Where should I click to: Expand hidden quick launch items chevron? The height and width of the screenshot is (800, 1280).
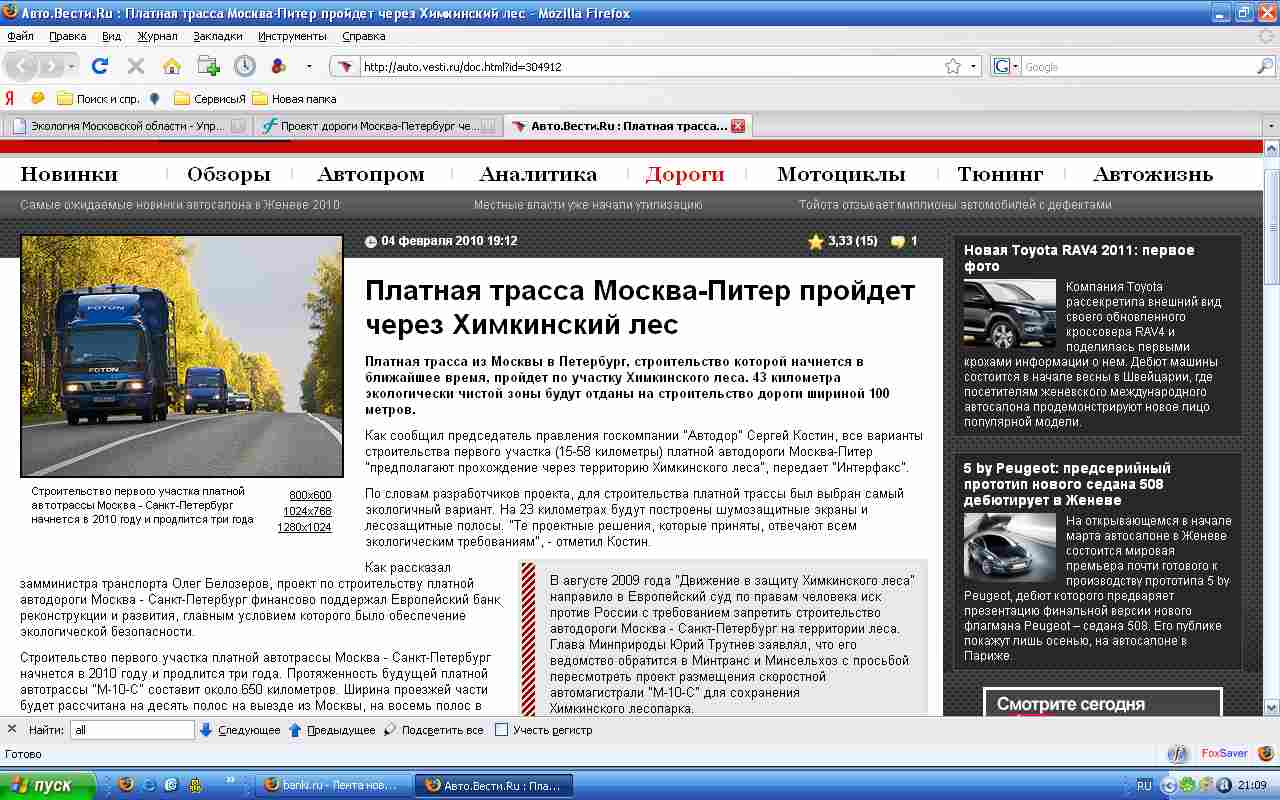pyautogui.click(x=232, y=779)
